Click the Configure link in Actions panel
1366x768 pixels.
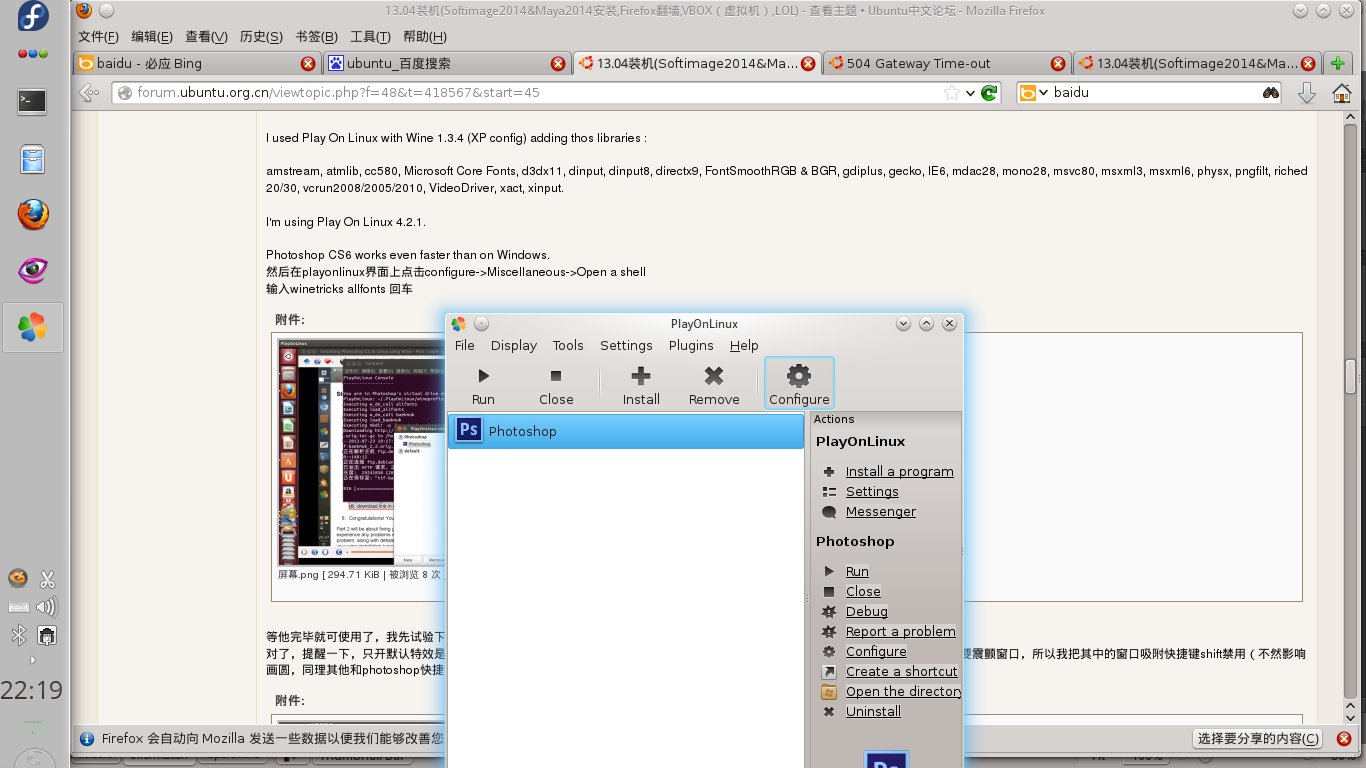pyautogui.click(x=876, y=651)
